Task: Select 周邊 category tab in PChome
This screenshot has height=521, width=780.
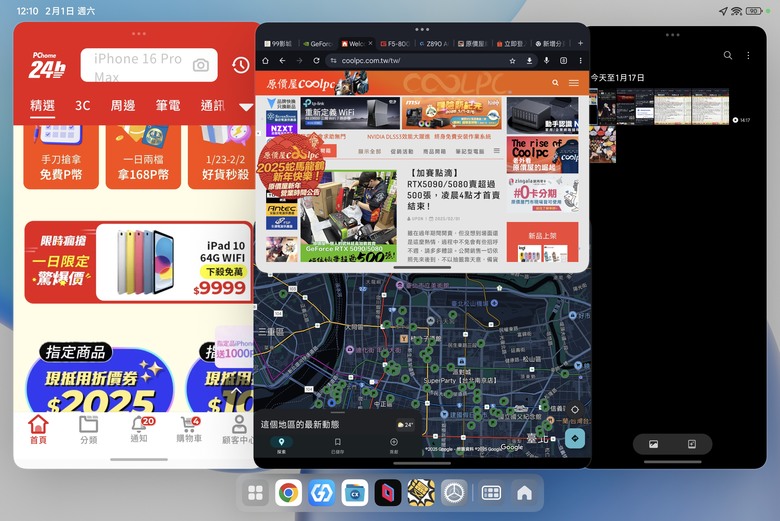Action: (122, 105)
